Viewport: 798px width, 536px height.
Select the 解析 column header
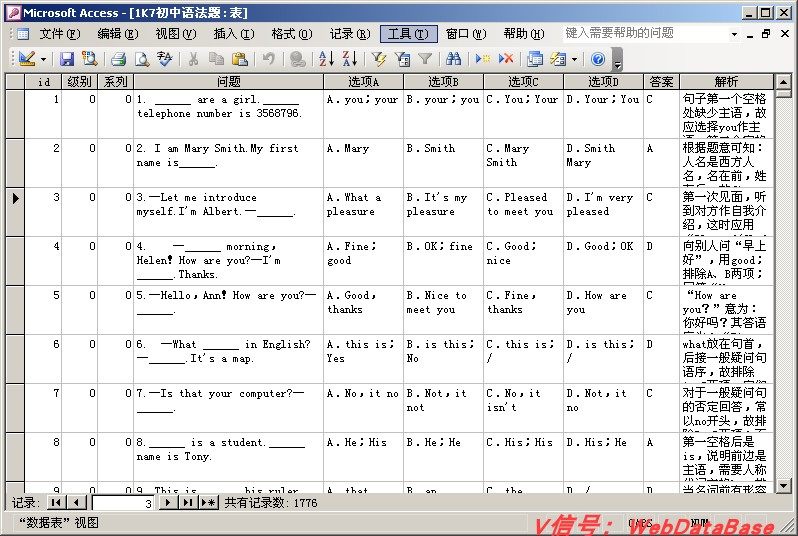726,81
